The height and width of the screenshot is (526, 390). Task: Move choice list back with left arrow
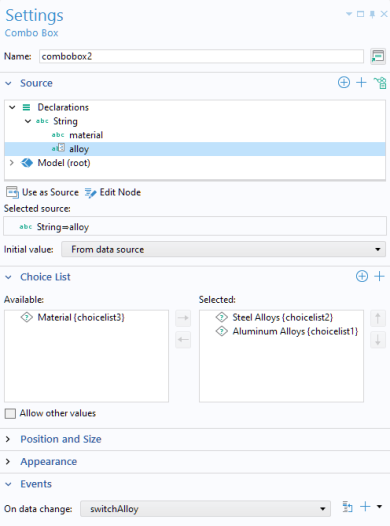183,339
